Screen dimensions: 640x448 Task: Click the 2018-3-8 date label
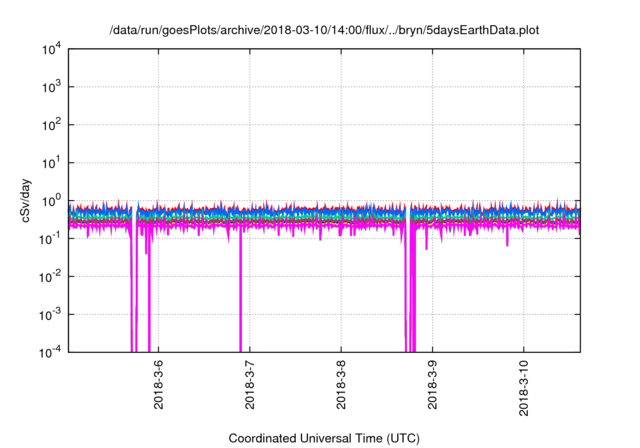click(341, 384)
